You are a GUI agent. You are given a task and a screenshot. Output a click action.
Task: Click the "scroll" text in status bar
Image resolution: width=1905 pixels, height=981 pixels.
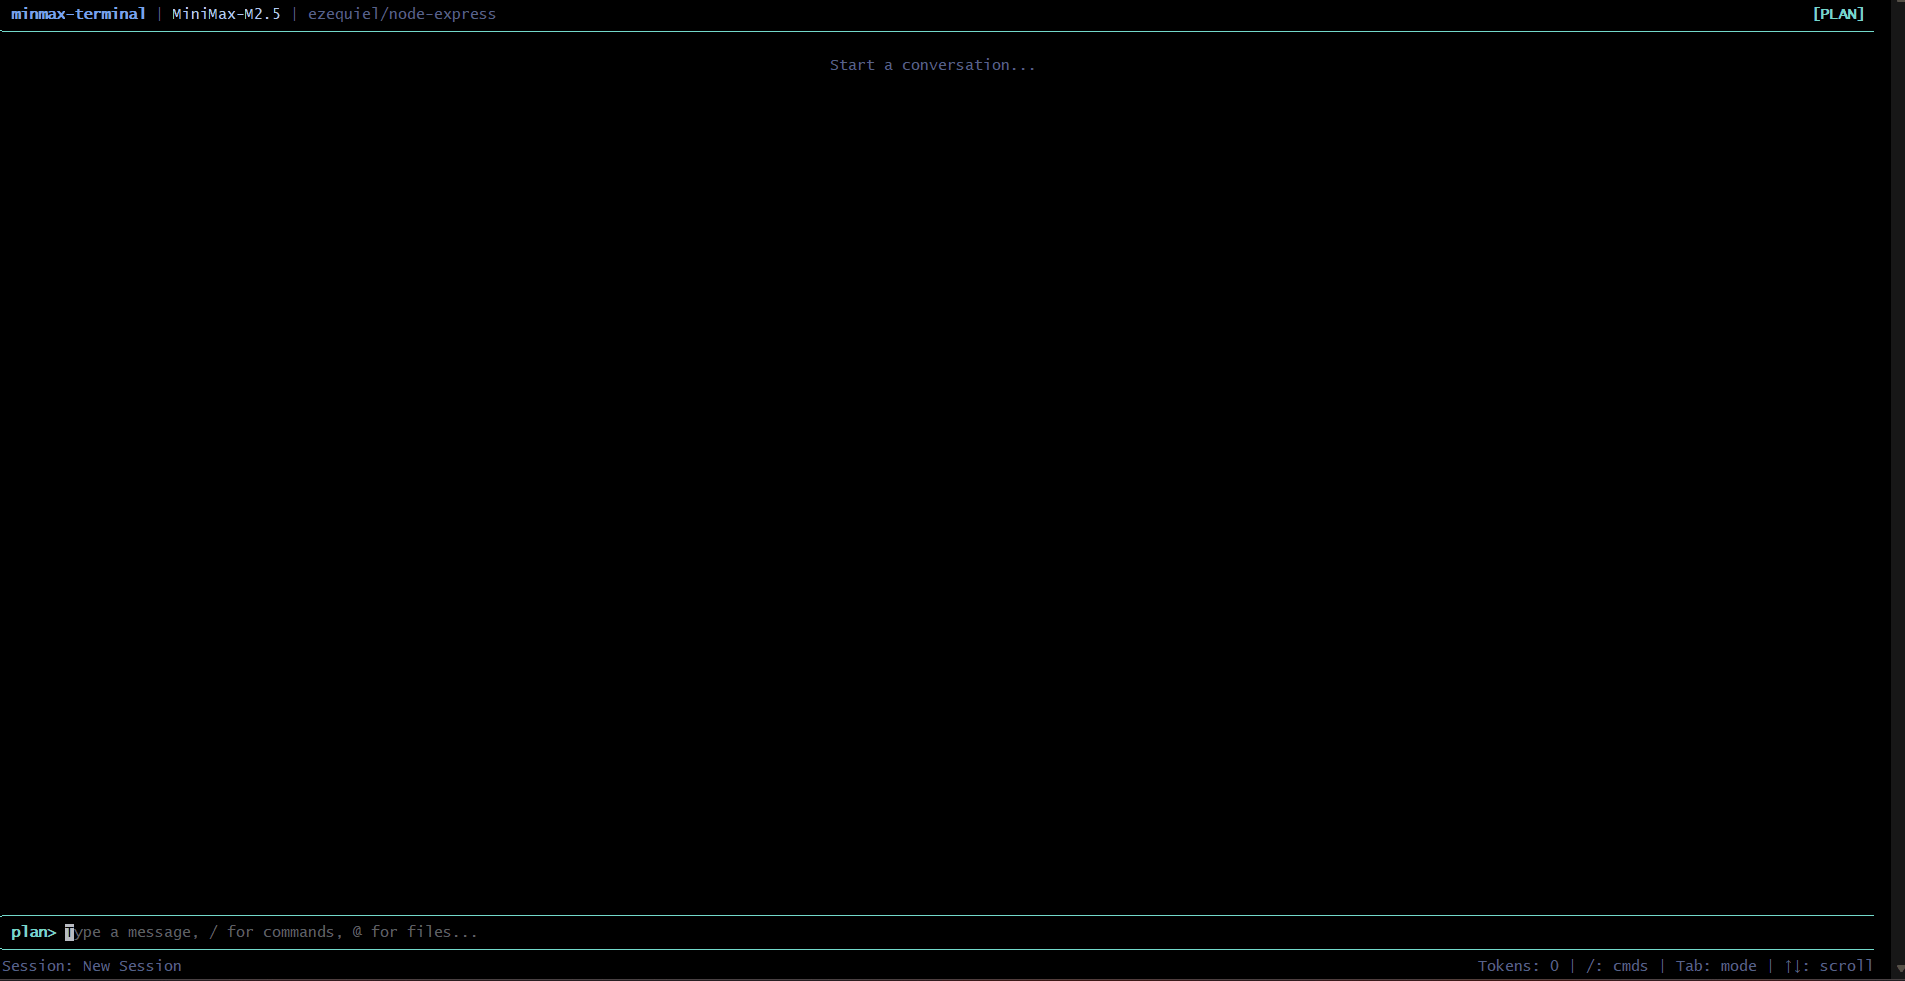(1846, 966)
